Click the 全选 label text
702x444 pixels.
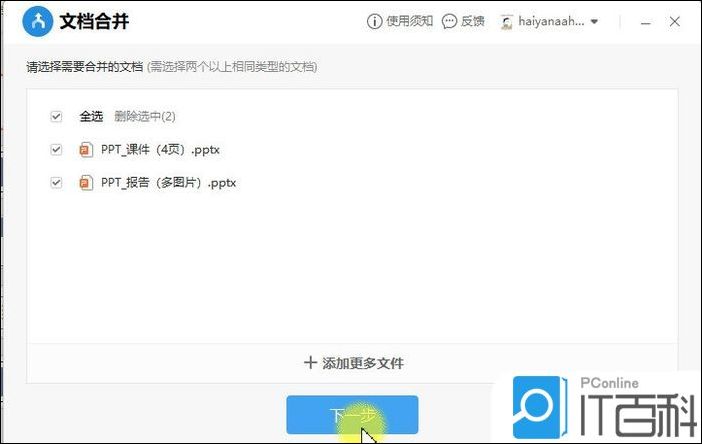[91, 116]
